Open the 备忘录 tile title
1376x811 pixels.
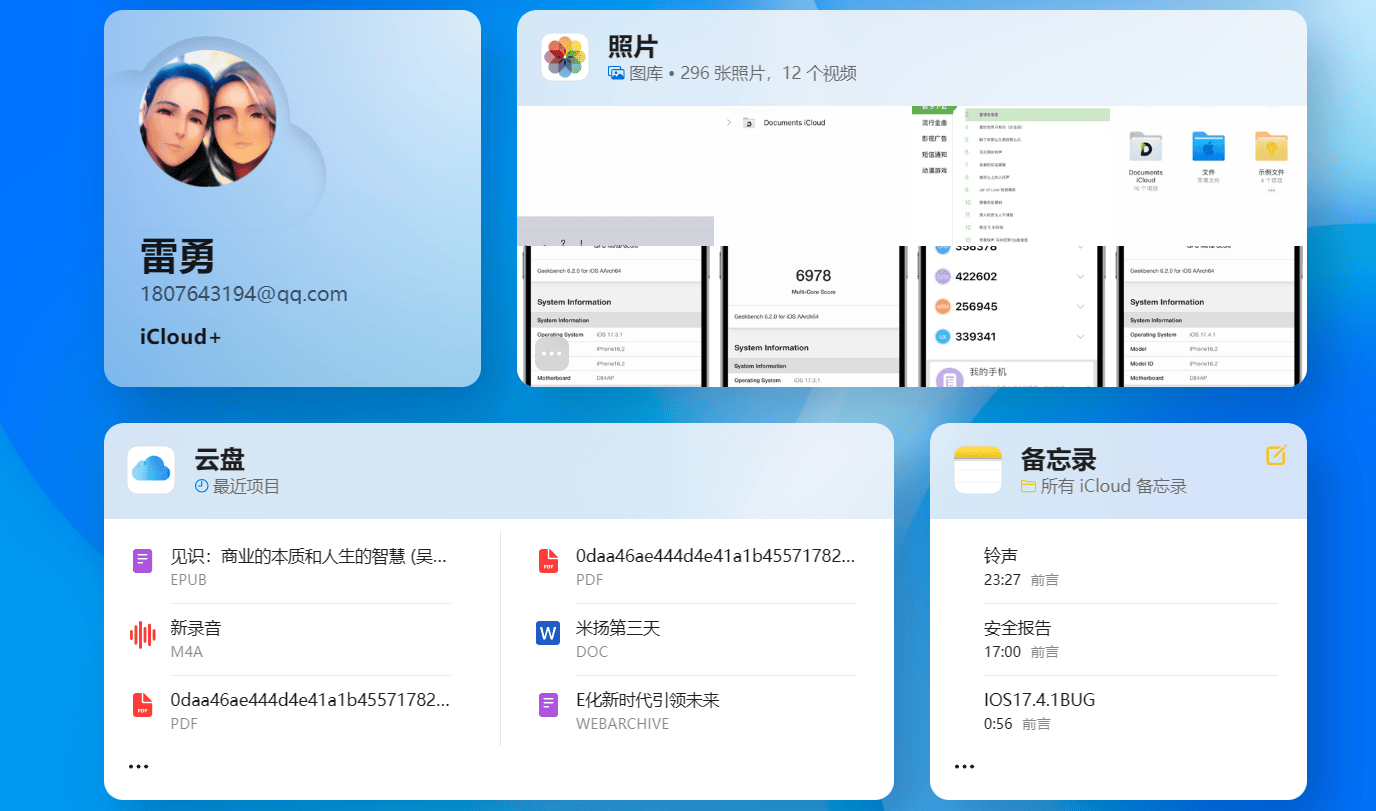coord(1058,459)
